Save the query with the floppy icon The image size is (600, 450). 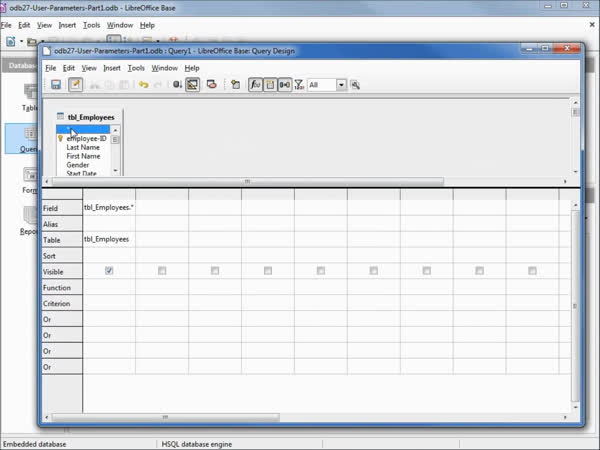point(56,85)
